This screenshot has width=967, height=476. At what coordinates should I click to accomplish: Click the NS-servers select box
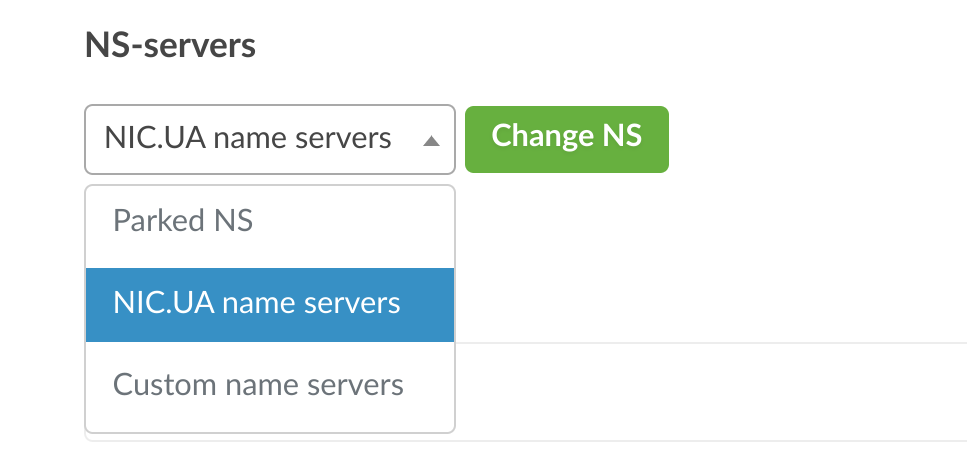[x=270, y=139]
